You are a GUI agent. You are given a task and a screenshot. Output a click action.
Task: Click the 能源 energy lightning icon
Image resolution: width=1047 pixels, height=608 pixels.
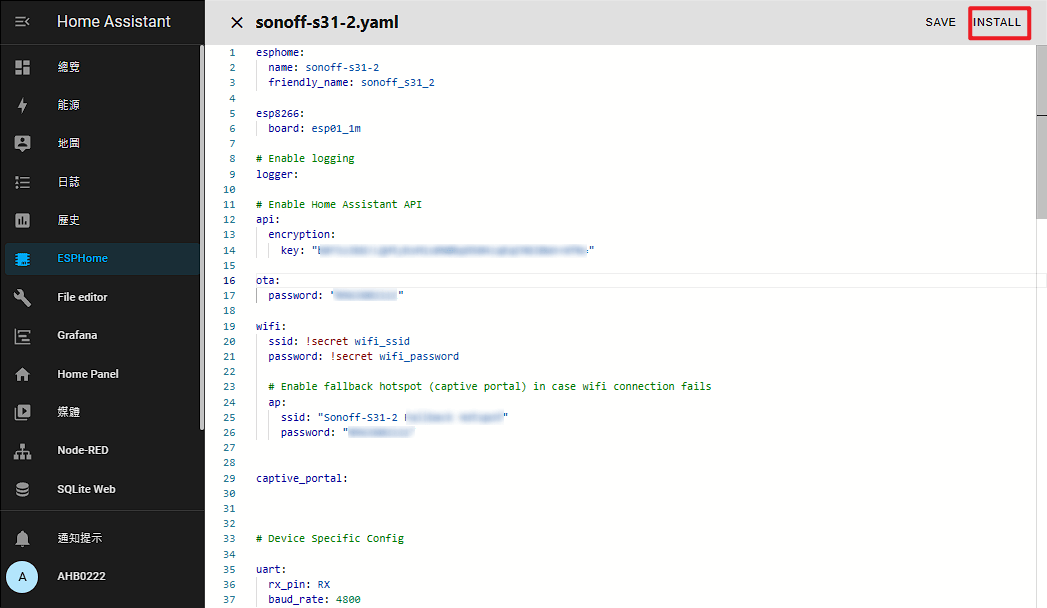coord(22,104)
